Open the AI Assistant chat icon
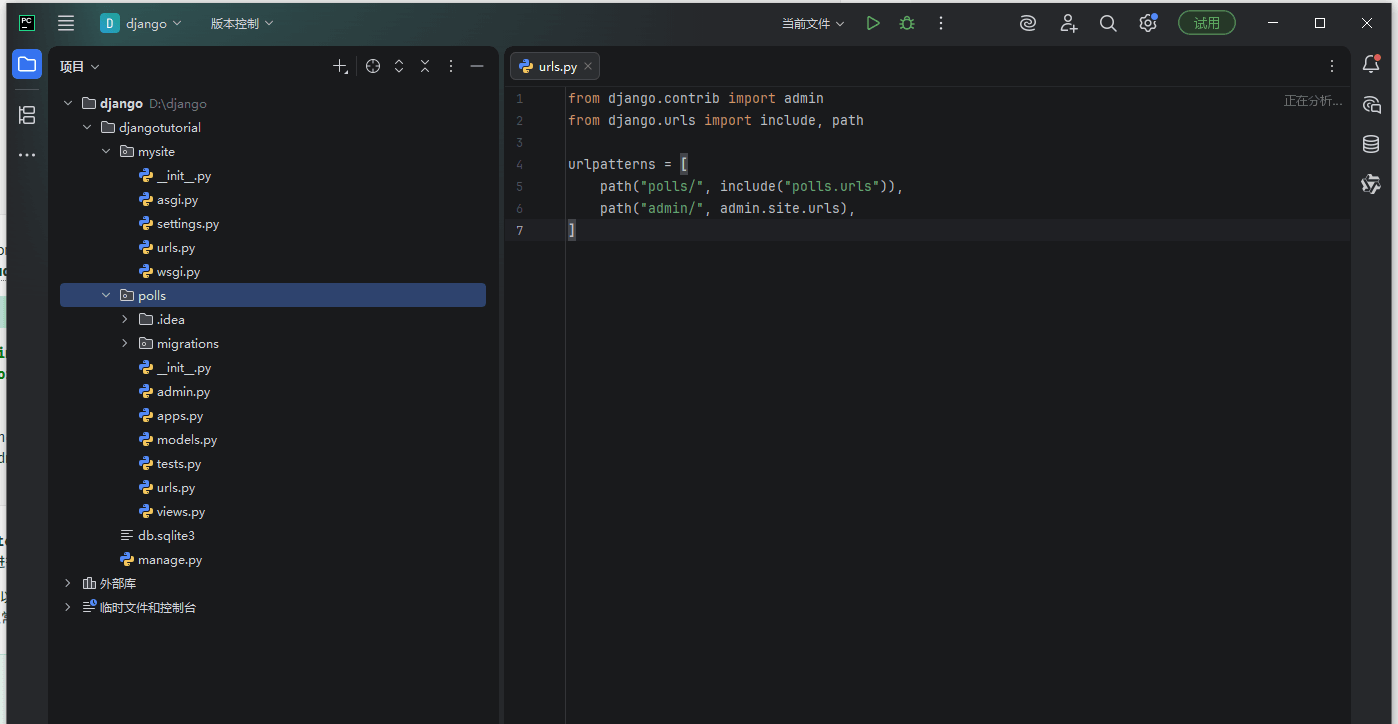Screen dimensions: 1398x724 pyautogui.click(x=1371, y=105)
